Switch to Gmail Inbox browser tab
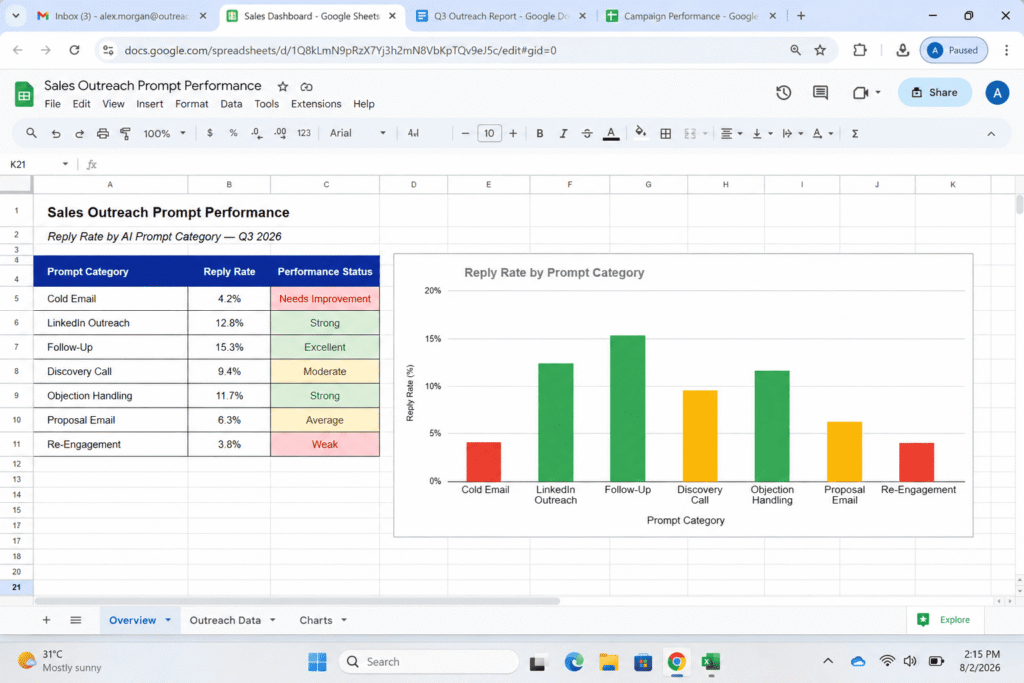The height and width of the screenshot is (683, 1024). [x=121, y=16]
